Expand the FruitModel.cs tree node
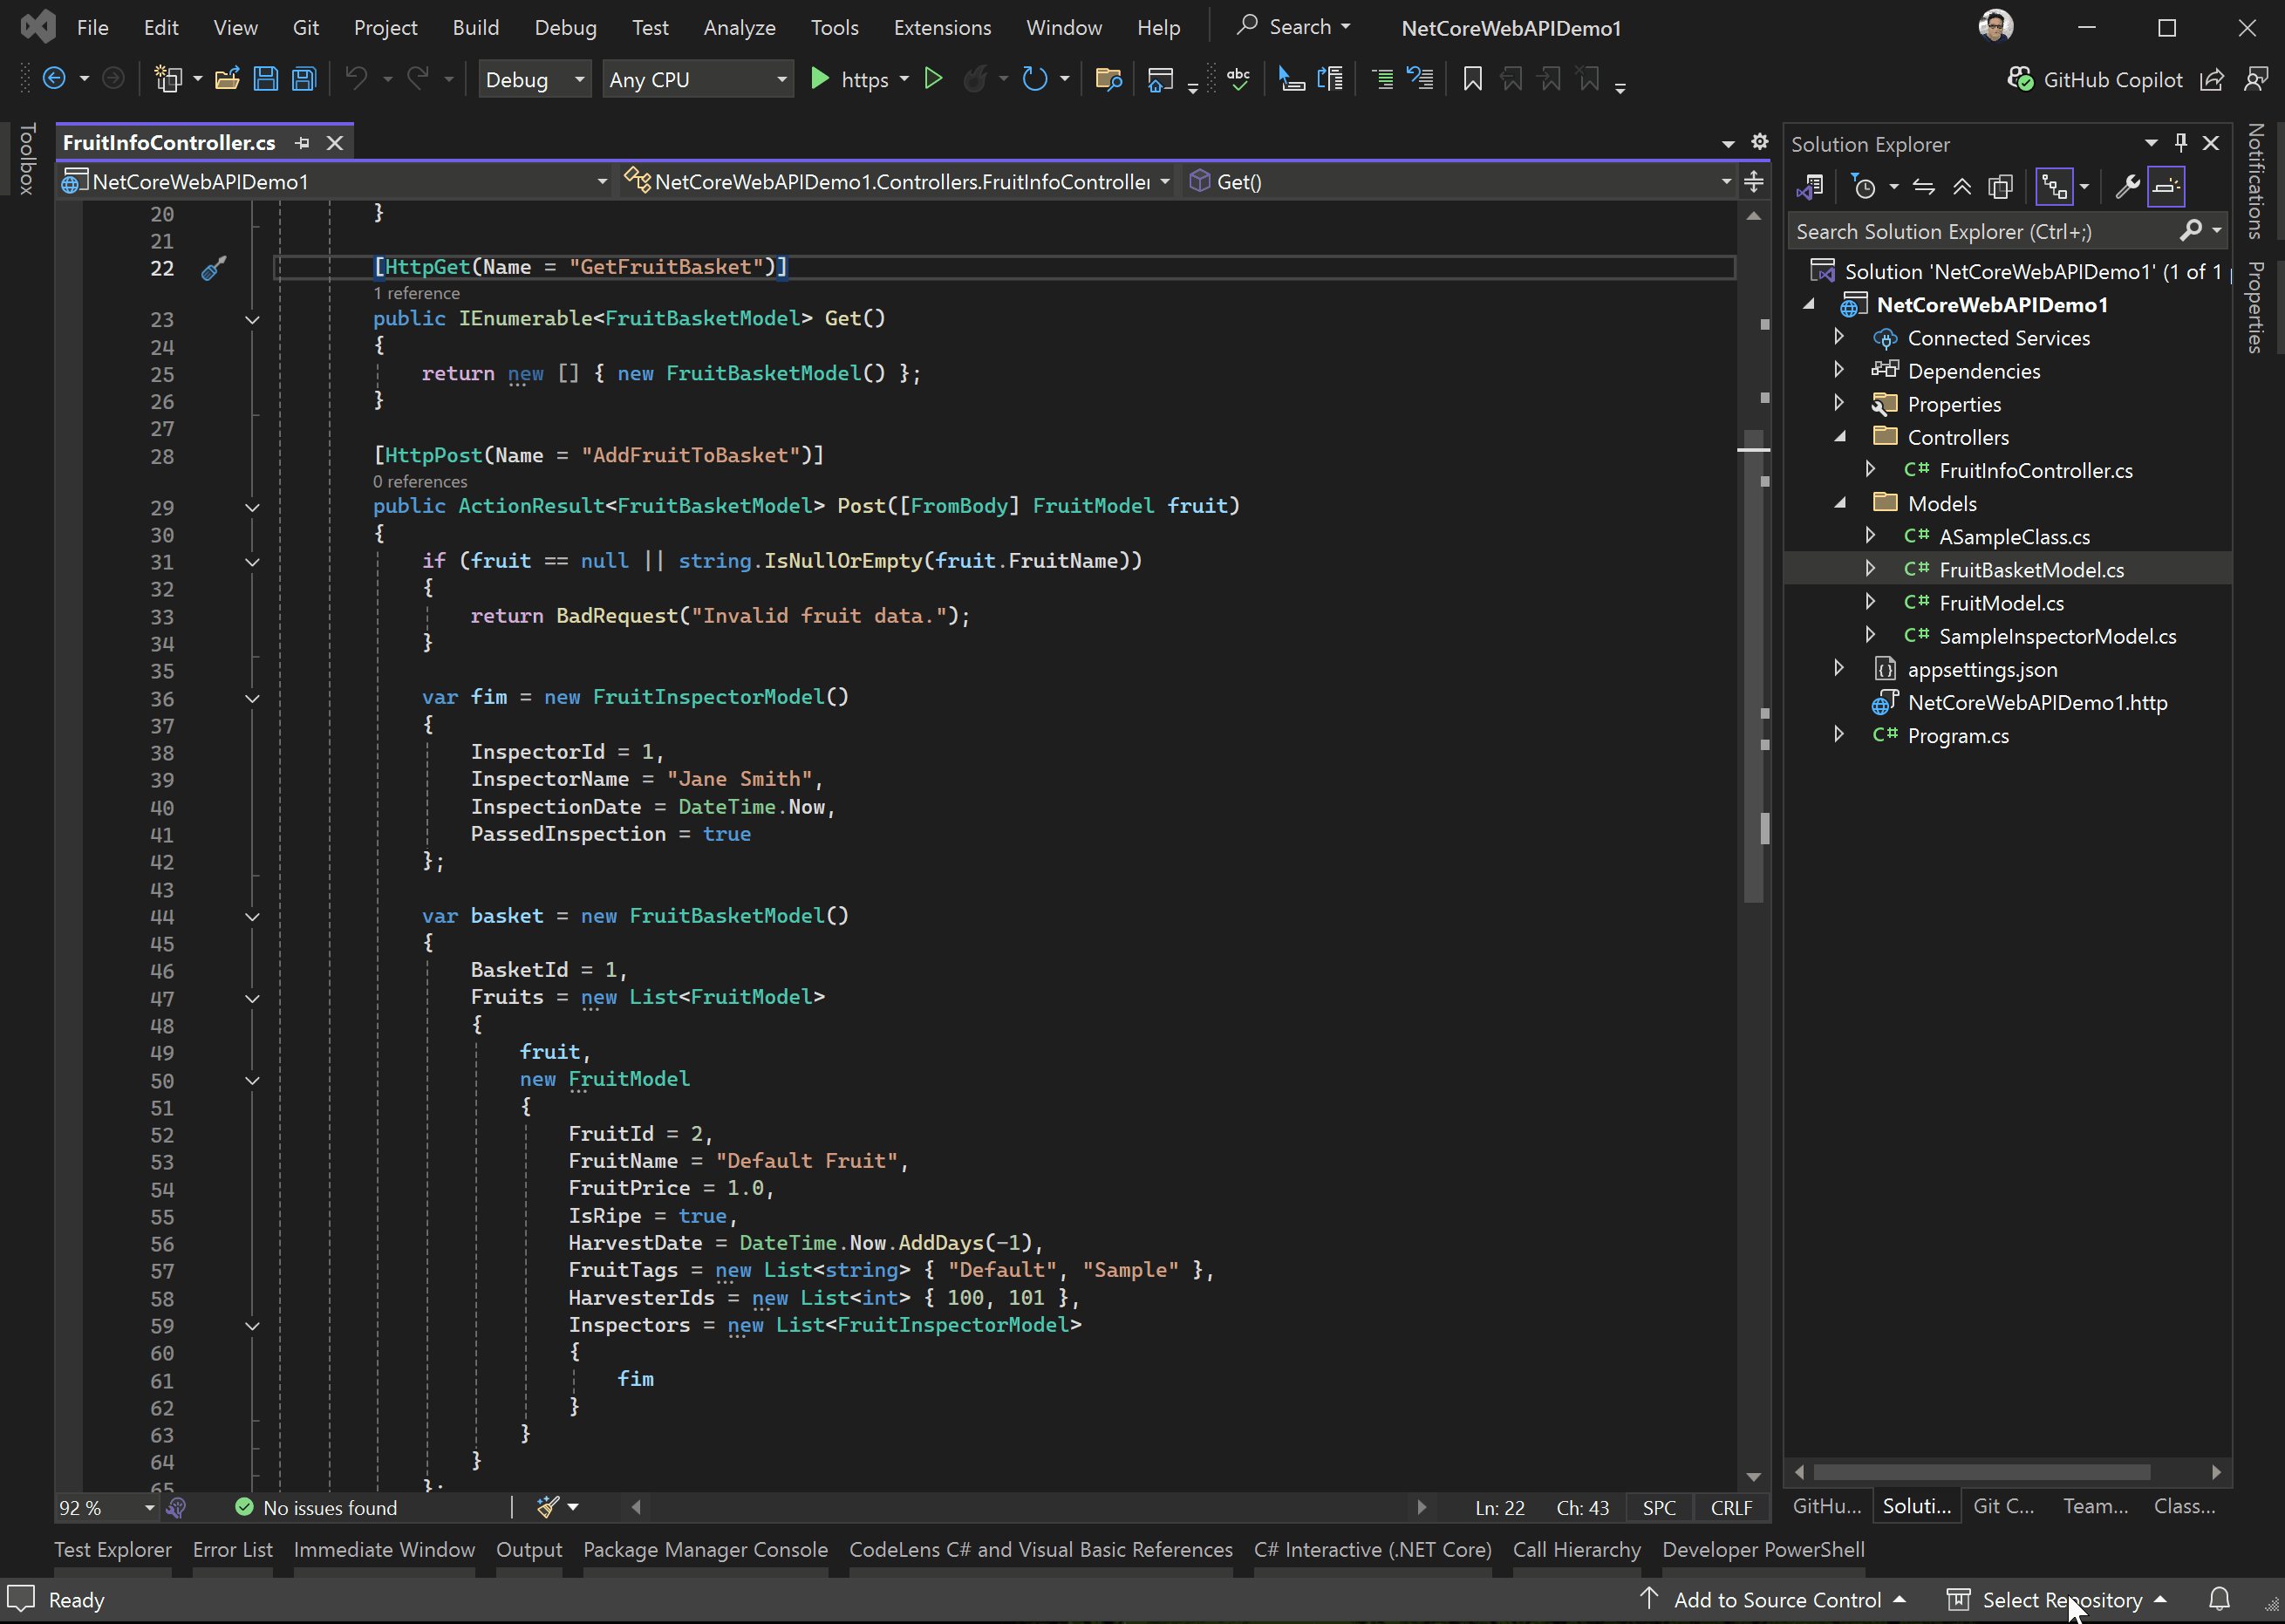2285x1624 pixels. (1870, 603)
